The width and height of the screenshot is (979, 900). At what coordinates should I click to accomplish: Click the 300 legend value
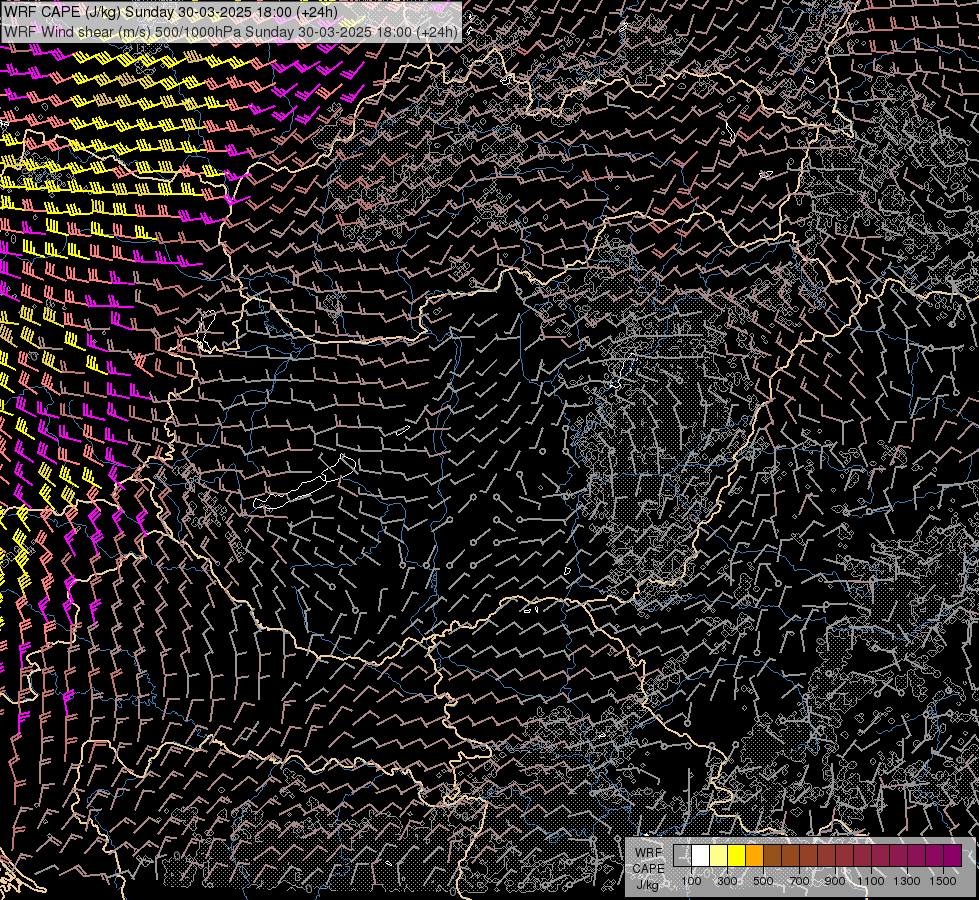point(727,881)
